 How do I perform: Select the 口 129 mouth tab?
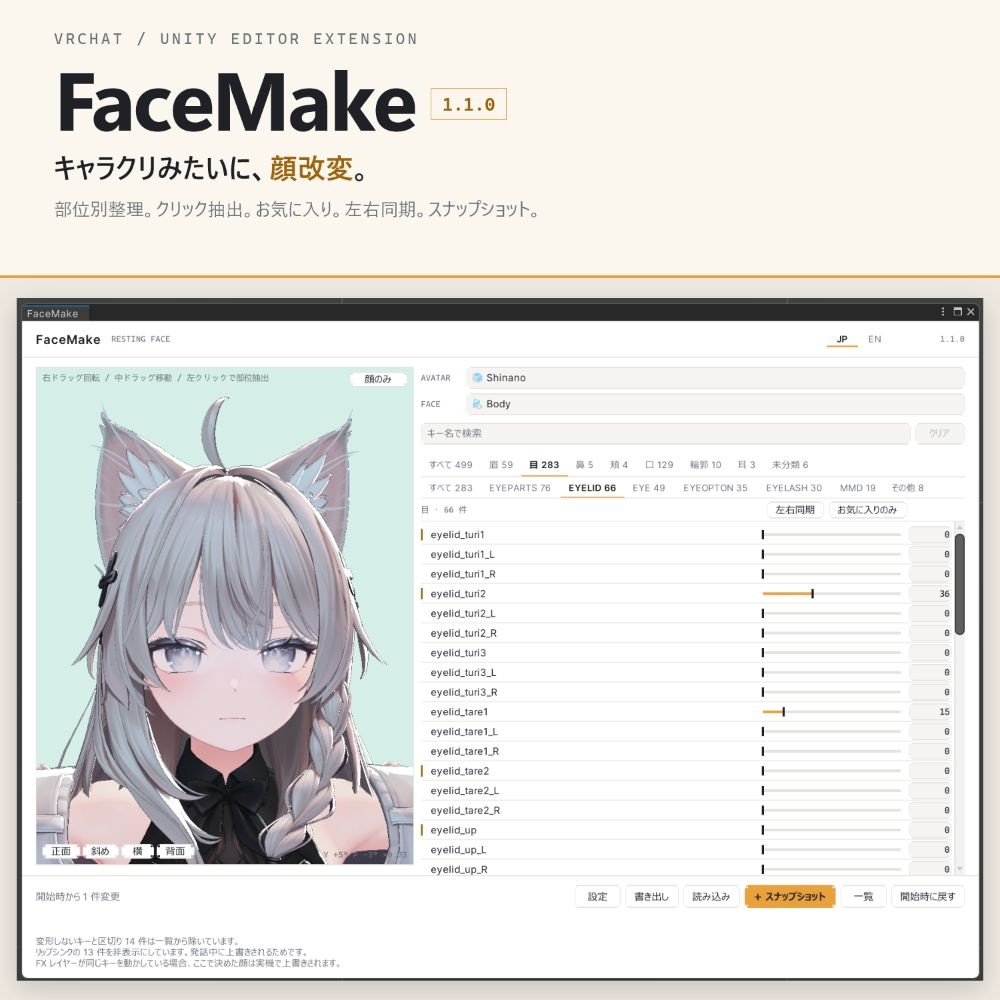click(x=659, y=465)
